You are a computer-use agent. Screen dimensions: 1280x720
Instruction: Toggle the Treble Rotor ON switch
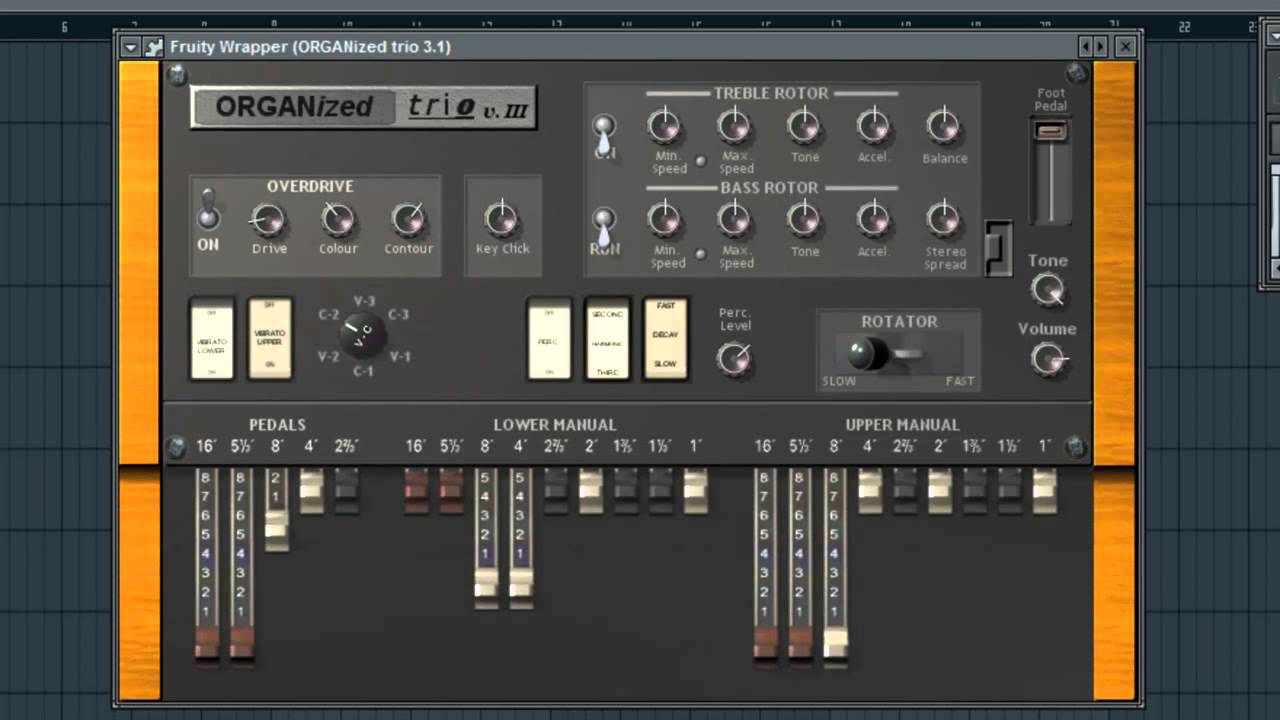coord(604,134)
